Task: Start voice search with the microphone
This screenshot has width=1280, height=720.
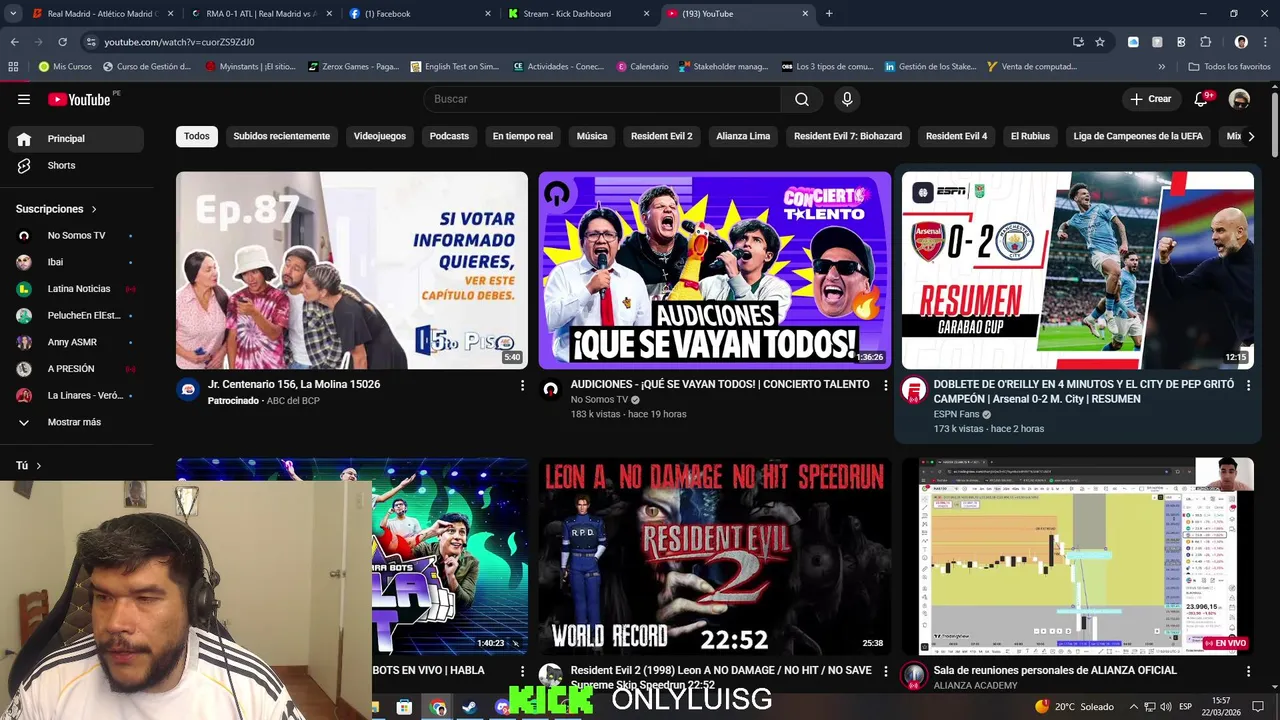Action: (847, 99)
